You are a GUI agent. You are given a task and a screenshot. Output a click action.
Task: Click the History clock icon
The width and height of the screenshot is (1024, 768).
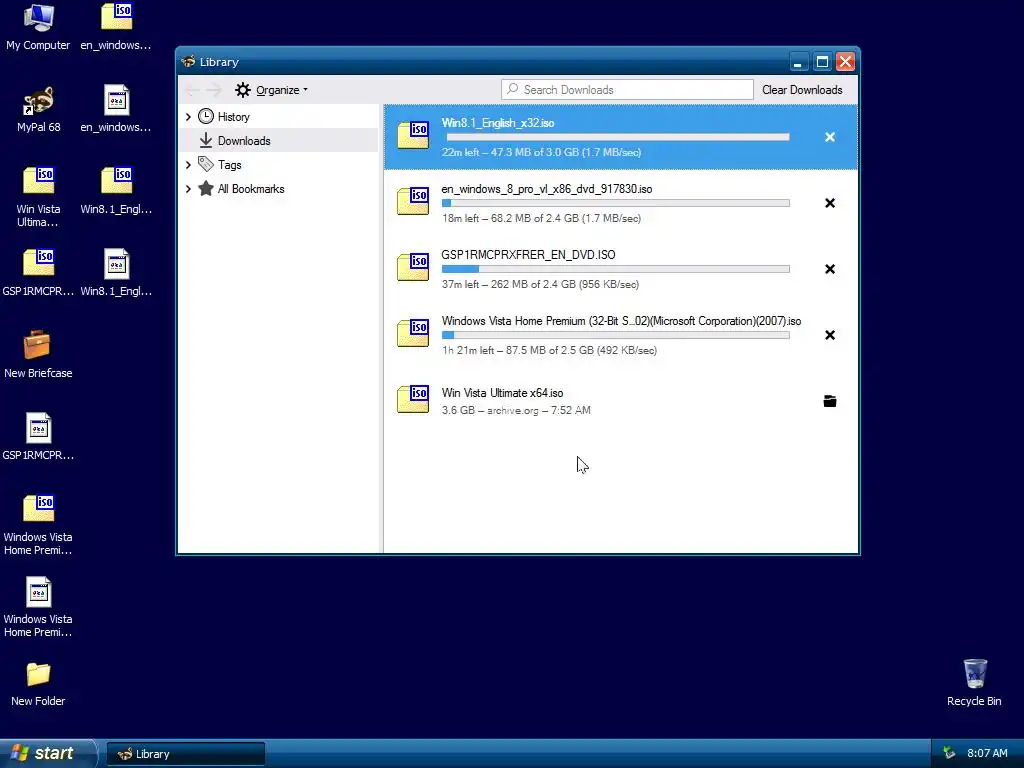[206, 116]
